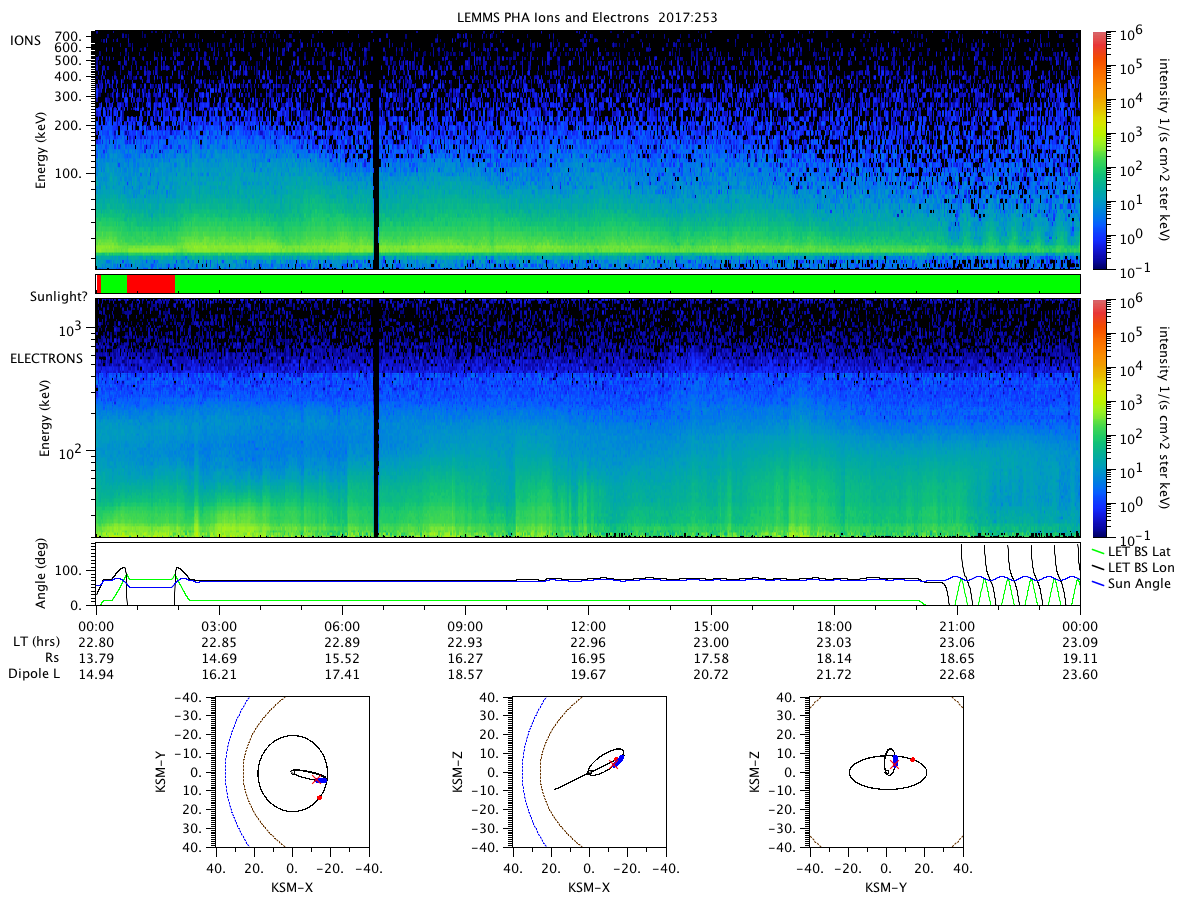Open the KSM-Y versus KSM-Z orbit plot
This screenshot has width=1200, height=900.
click(x=886, y=772)
